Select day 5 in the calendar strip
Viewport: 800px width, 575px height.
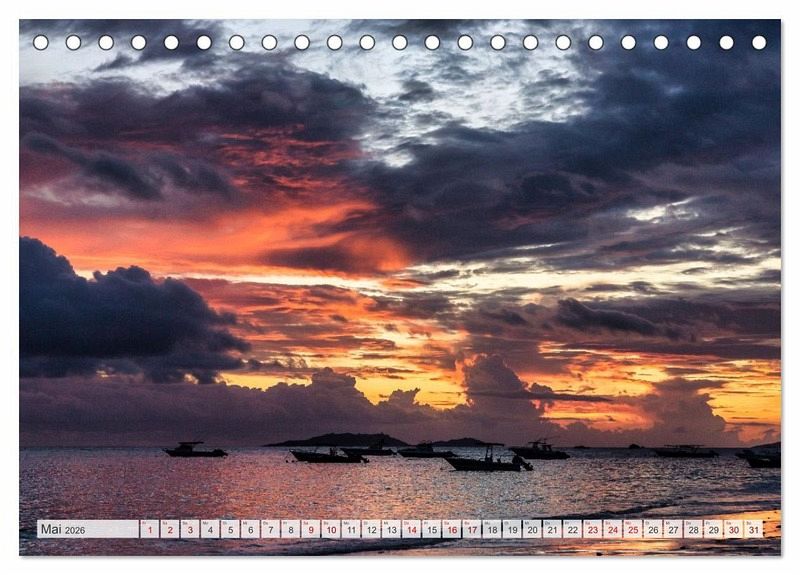point(230,530)
